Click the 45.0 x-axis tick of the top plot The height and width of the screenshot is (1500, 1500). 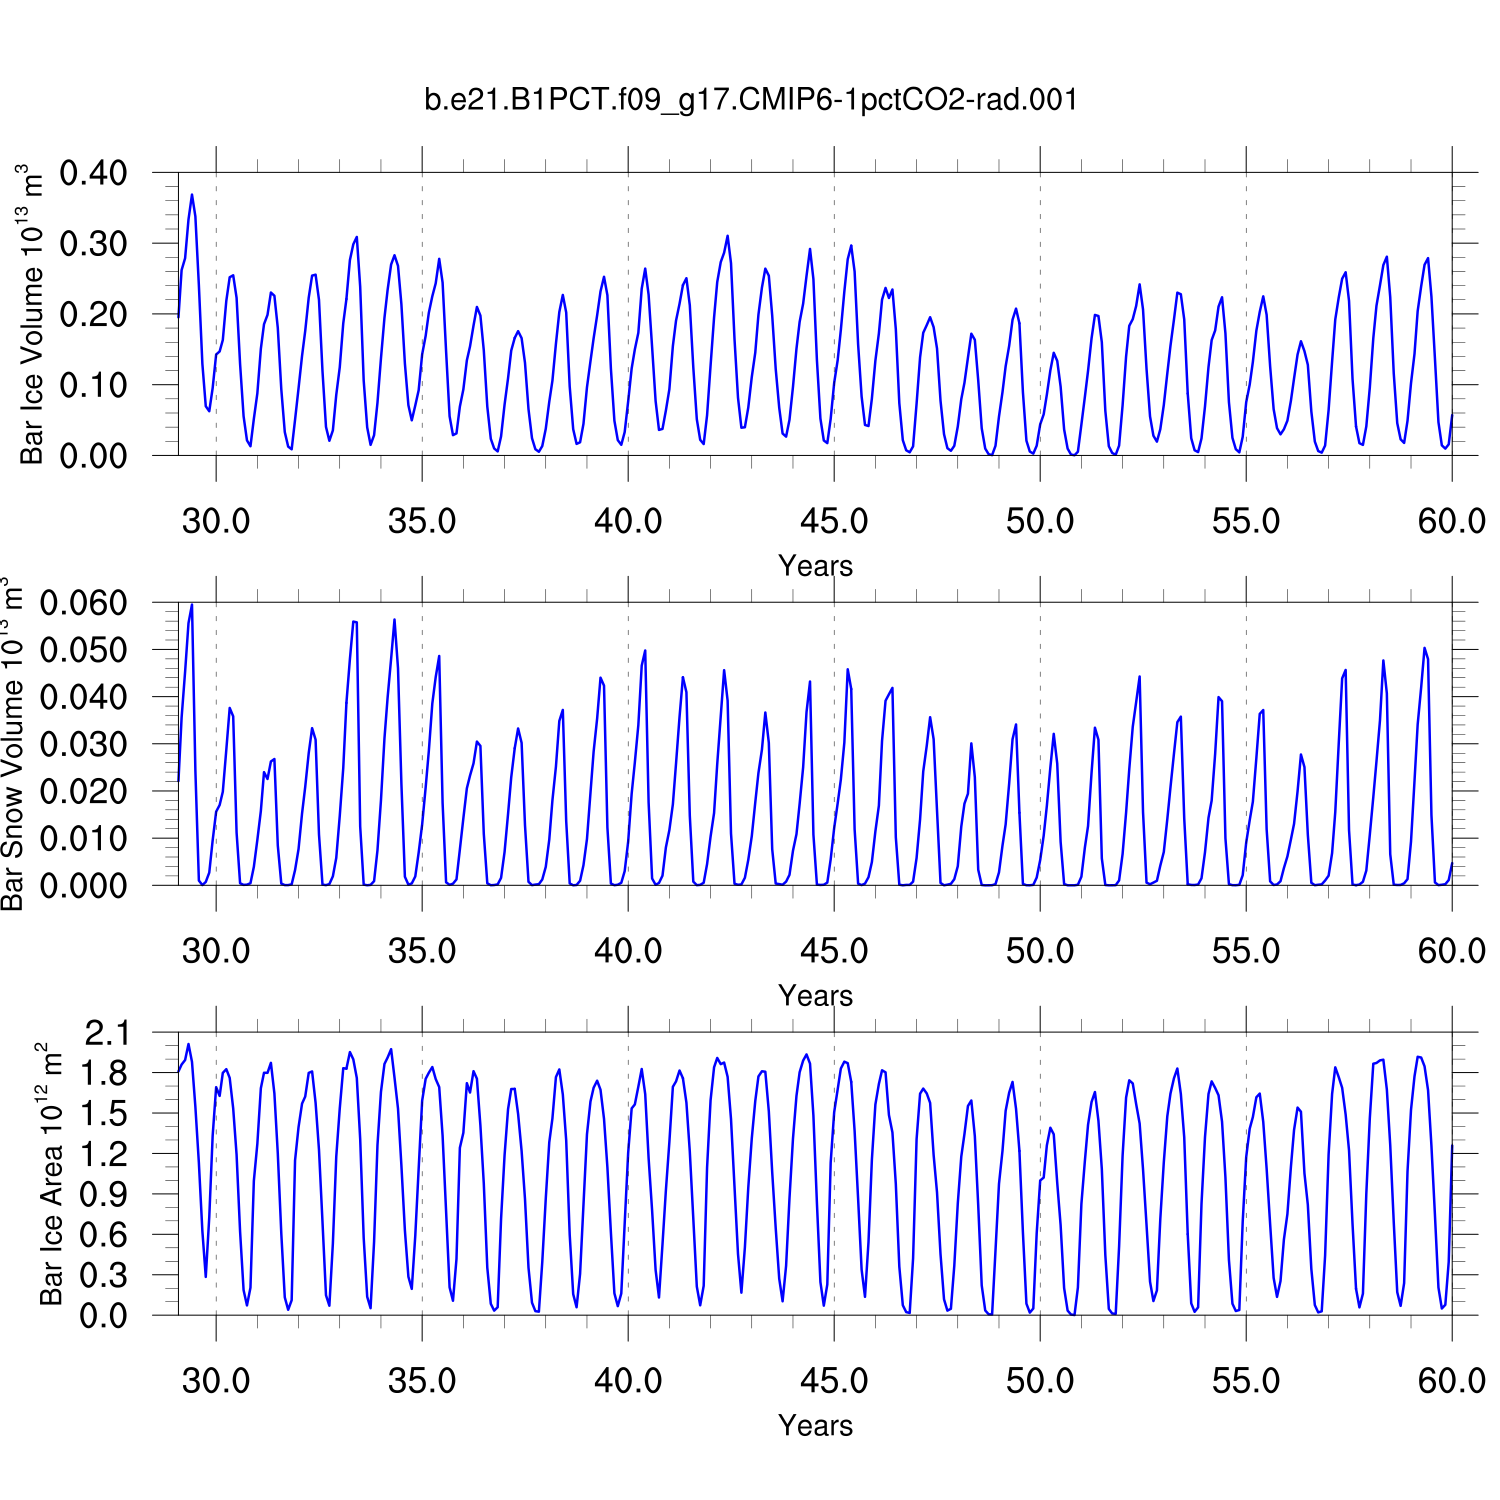pos(834,521)
